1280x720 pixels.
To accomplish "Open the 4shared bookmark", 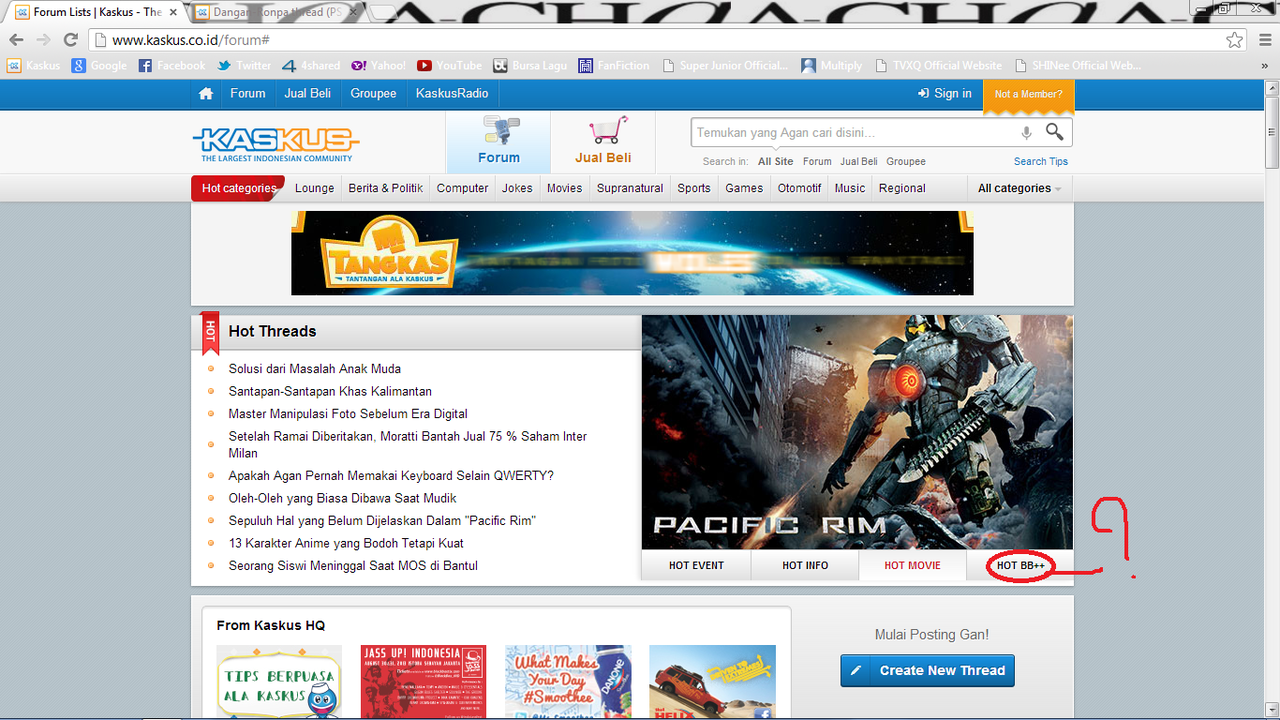I will [x=311, y=65].
